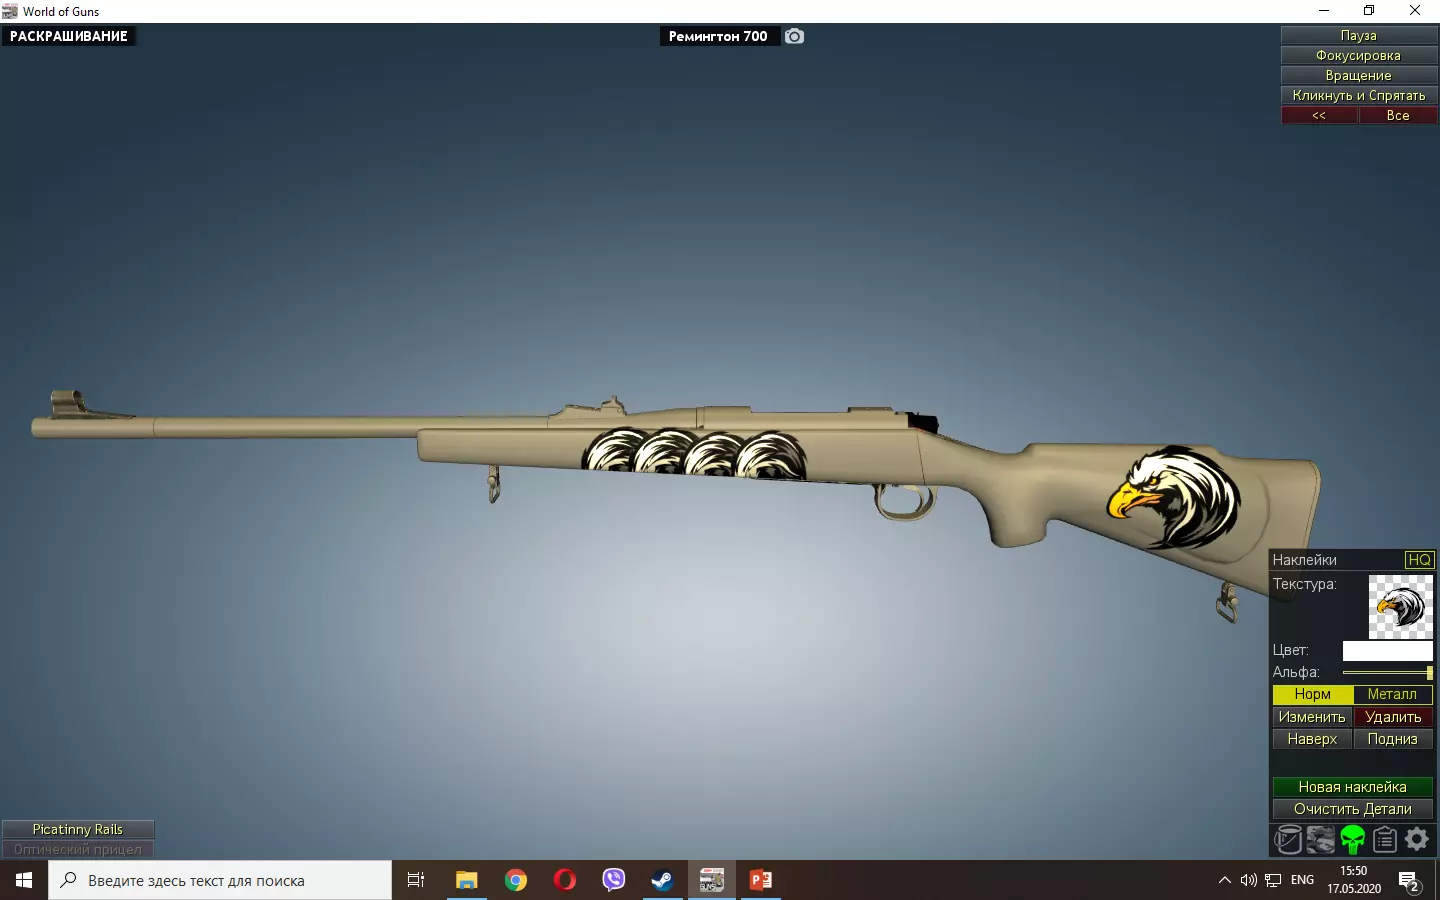Toggle Кликнуть и Спрятать mode

(x=1359, y=95)
